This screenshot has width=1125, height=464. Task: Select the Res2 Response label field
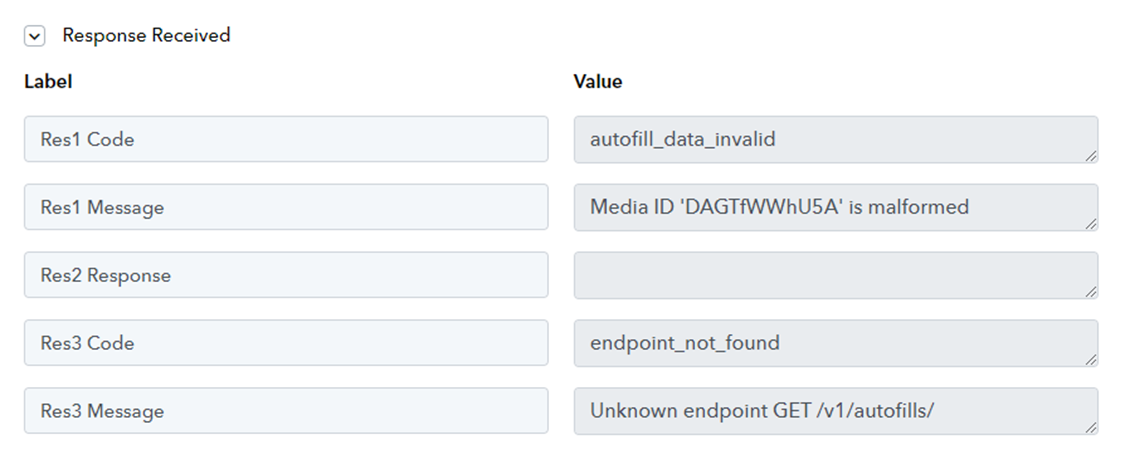(286, 275)
